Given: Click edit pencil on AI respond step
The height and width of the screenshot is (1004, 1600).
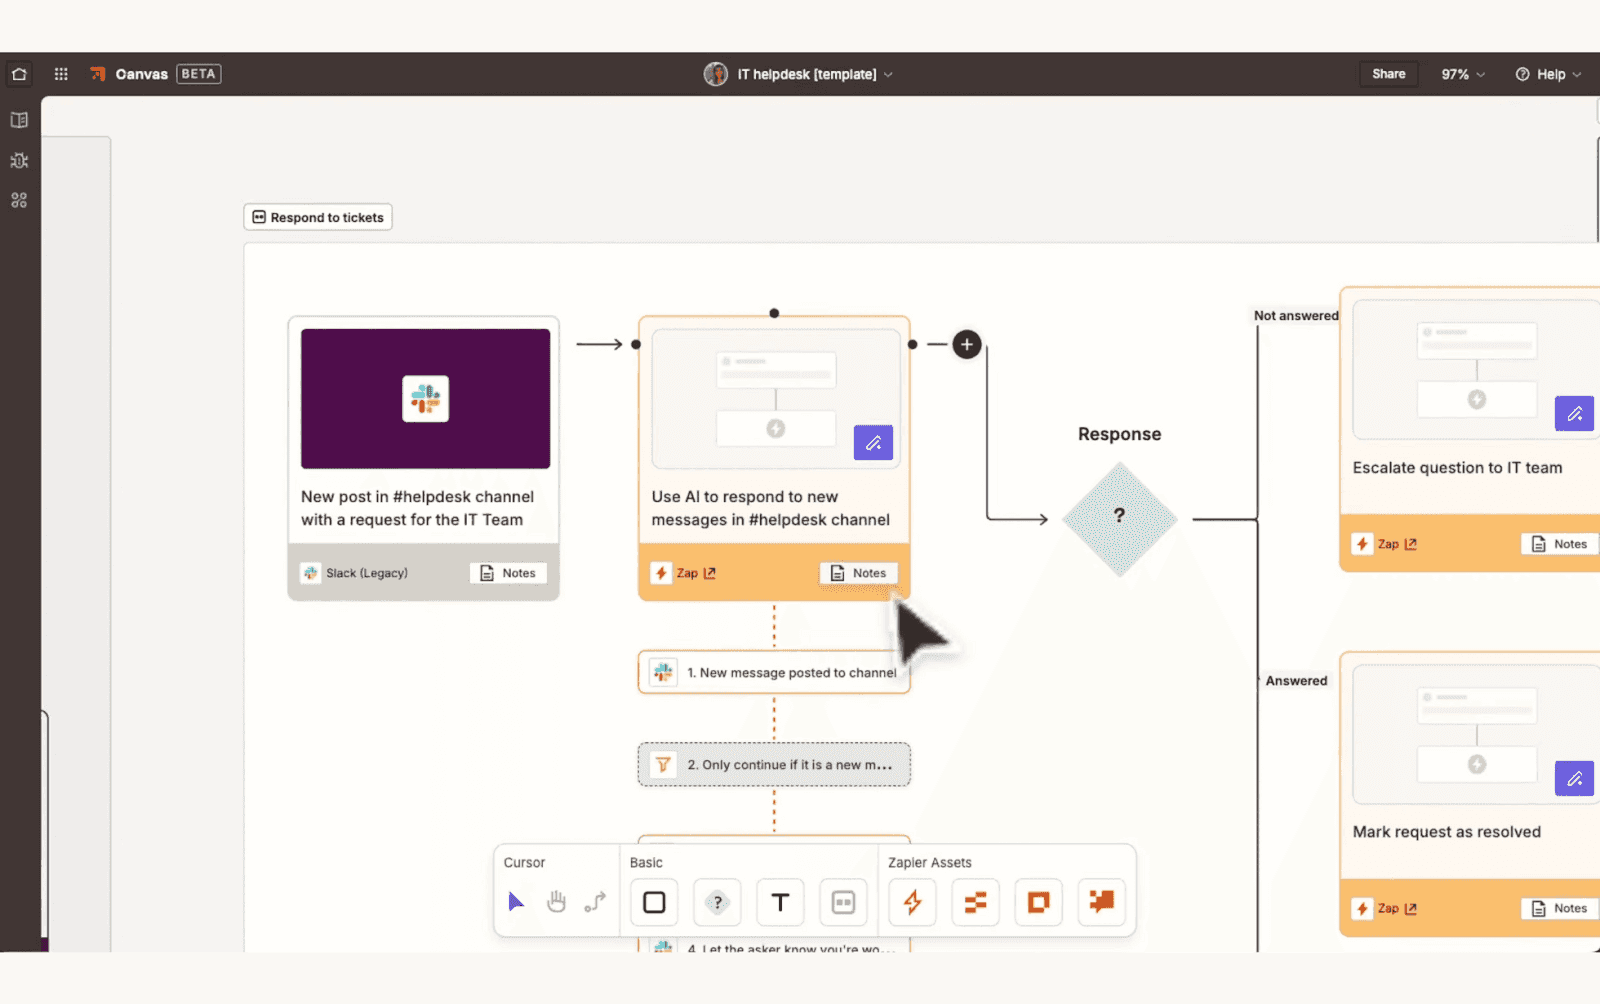Looking at the screenshot, I should (873, 442).
